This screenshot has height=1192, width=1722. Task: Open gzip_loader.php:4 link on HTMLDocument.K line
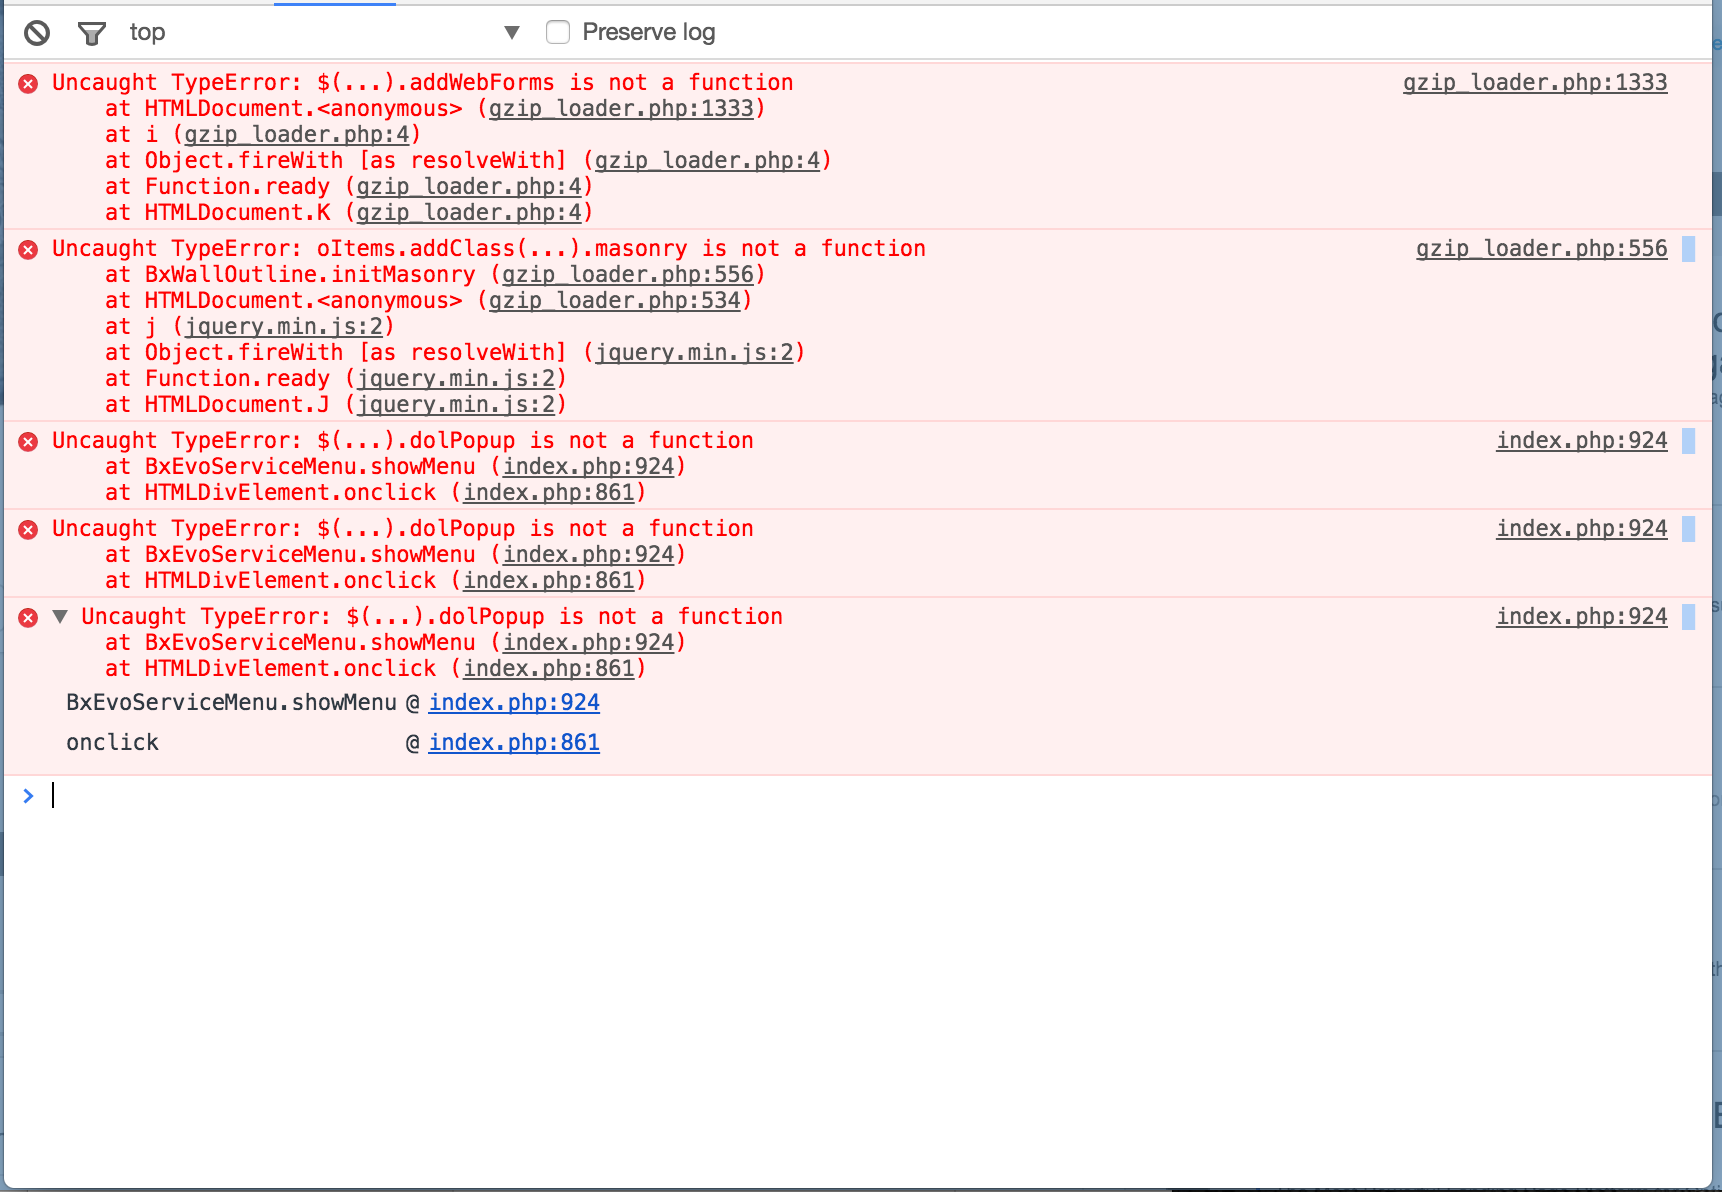469,213
